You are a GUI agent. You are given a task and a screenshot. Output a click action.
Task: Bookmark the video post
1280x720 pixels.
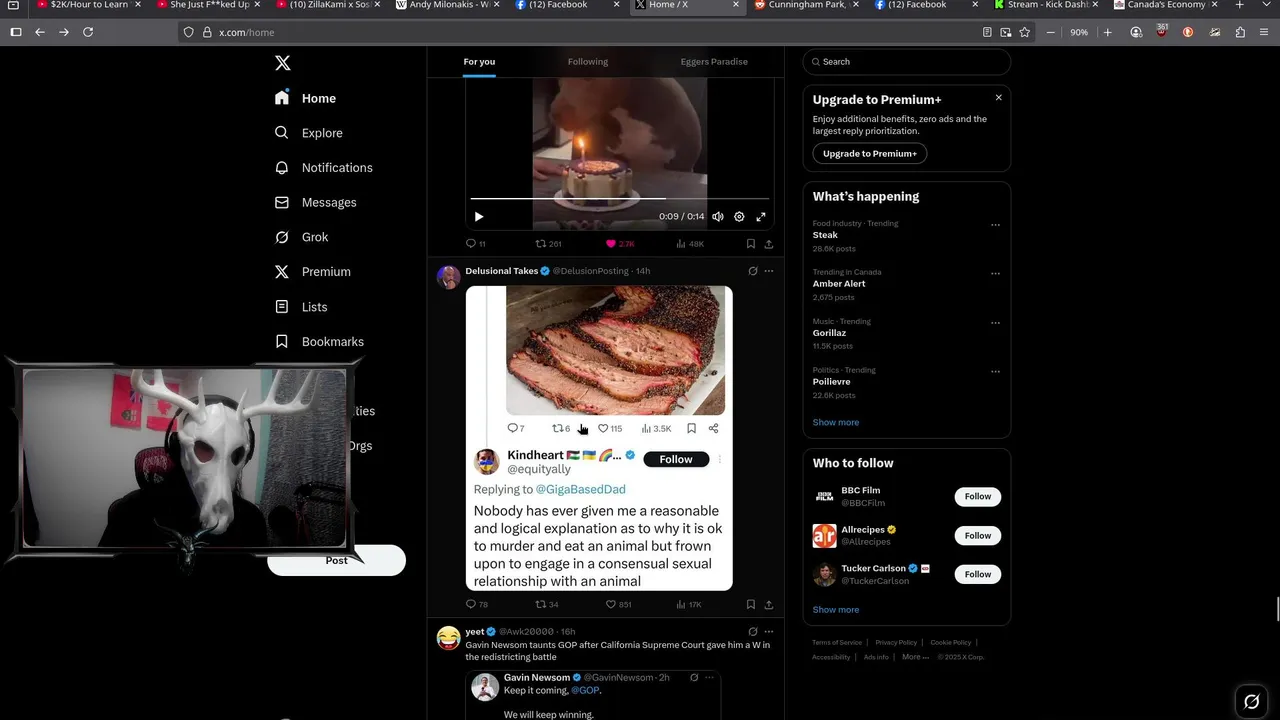[750, 244]
